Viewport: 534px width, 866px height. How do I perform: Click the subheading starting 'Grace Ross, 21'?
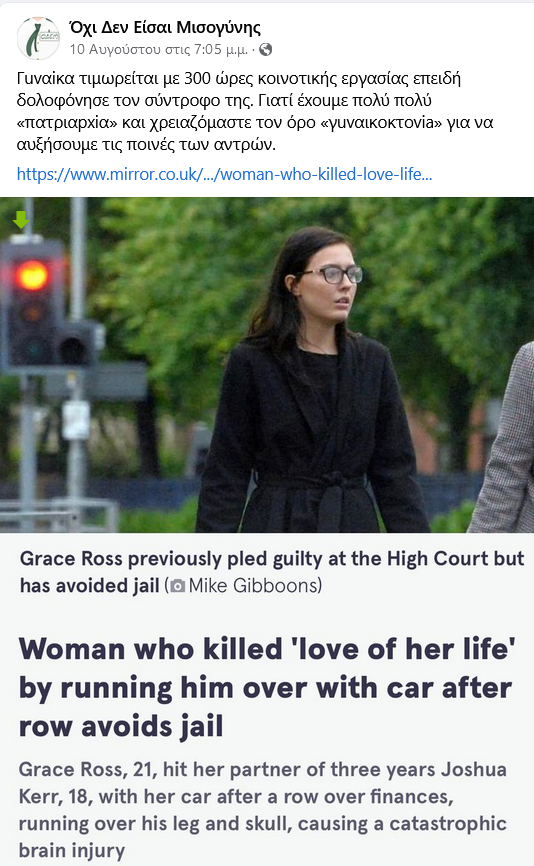pyautogui.click(x=263, y=810)
